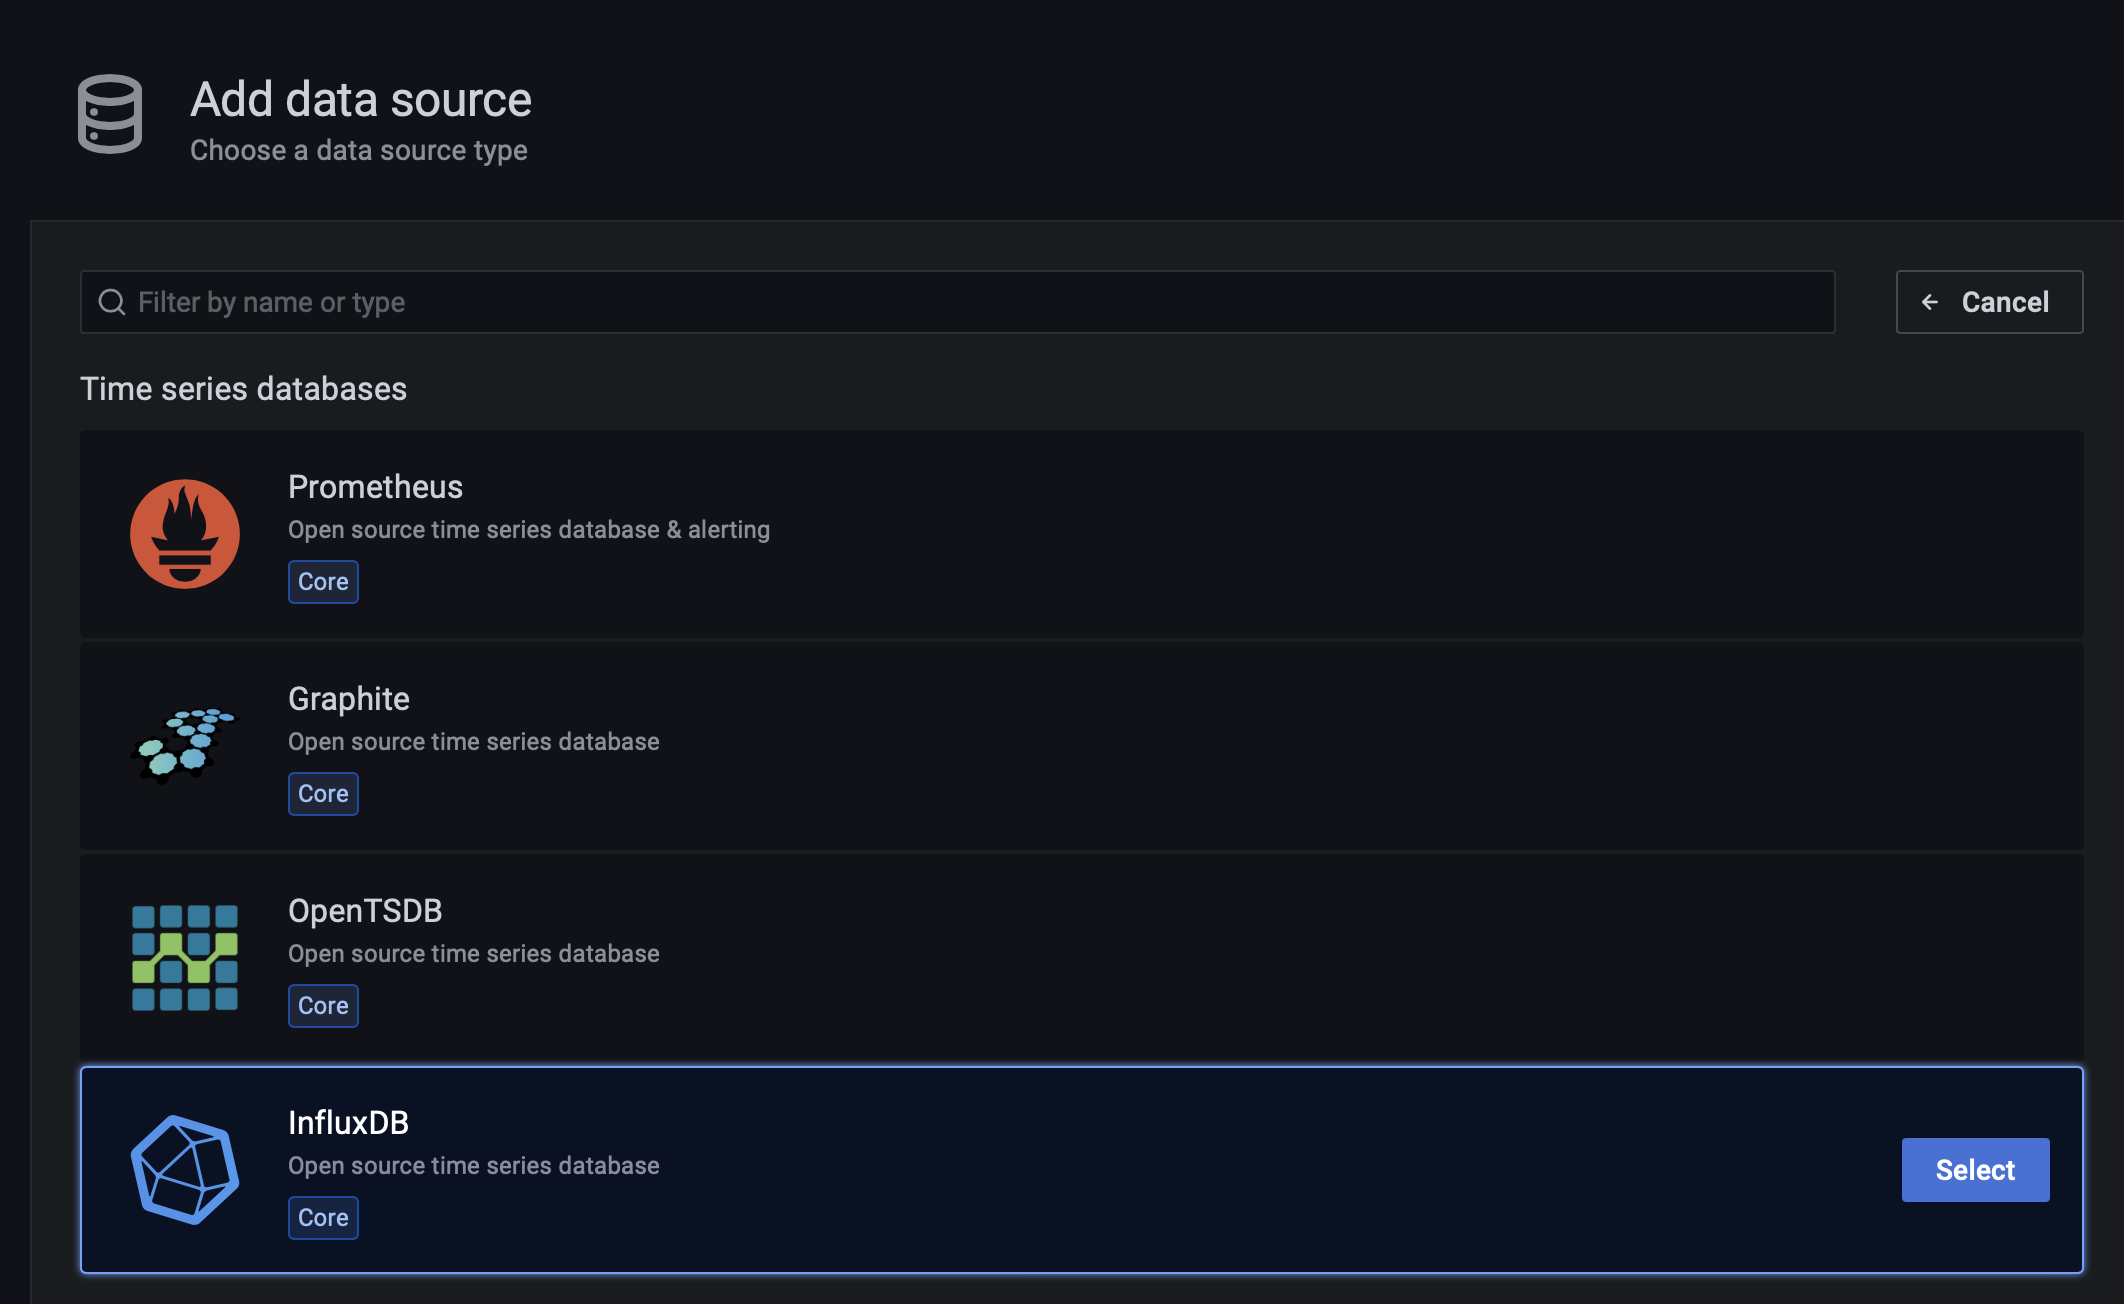Click the database icon beside Add data source

pos(110,114)
